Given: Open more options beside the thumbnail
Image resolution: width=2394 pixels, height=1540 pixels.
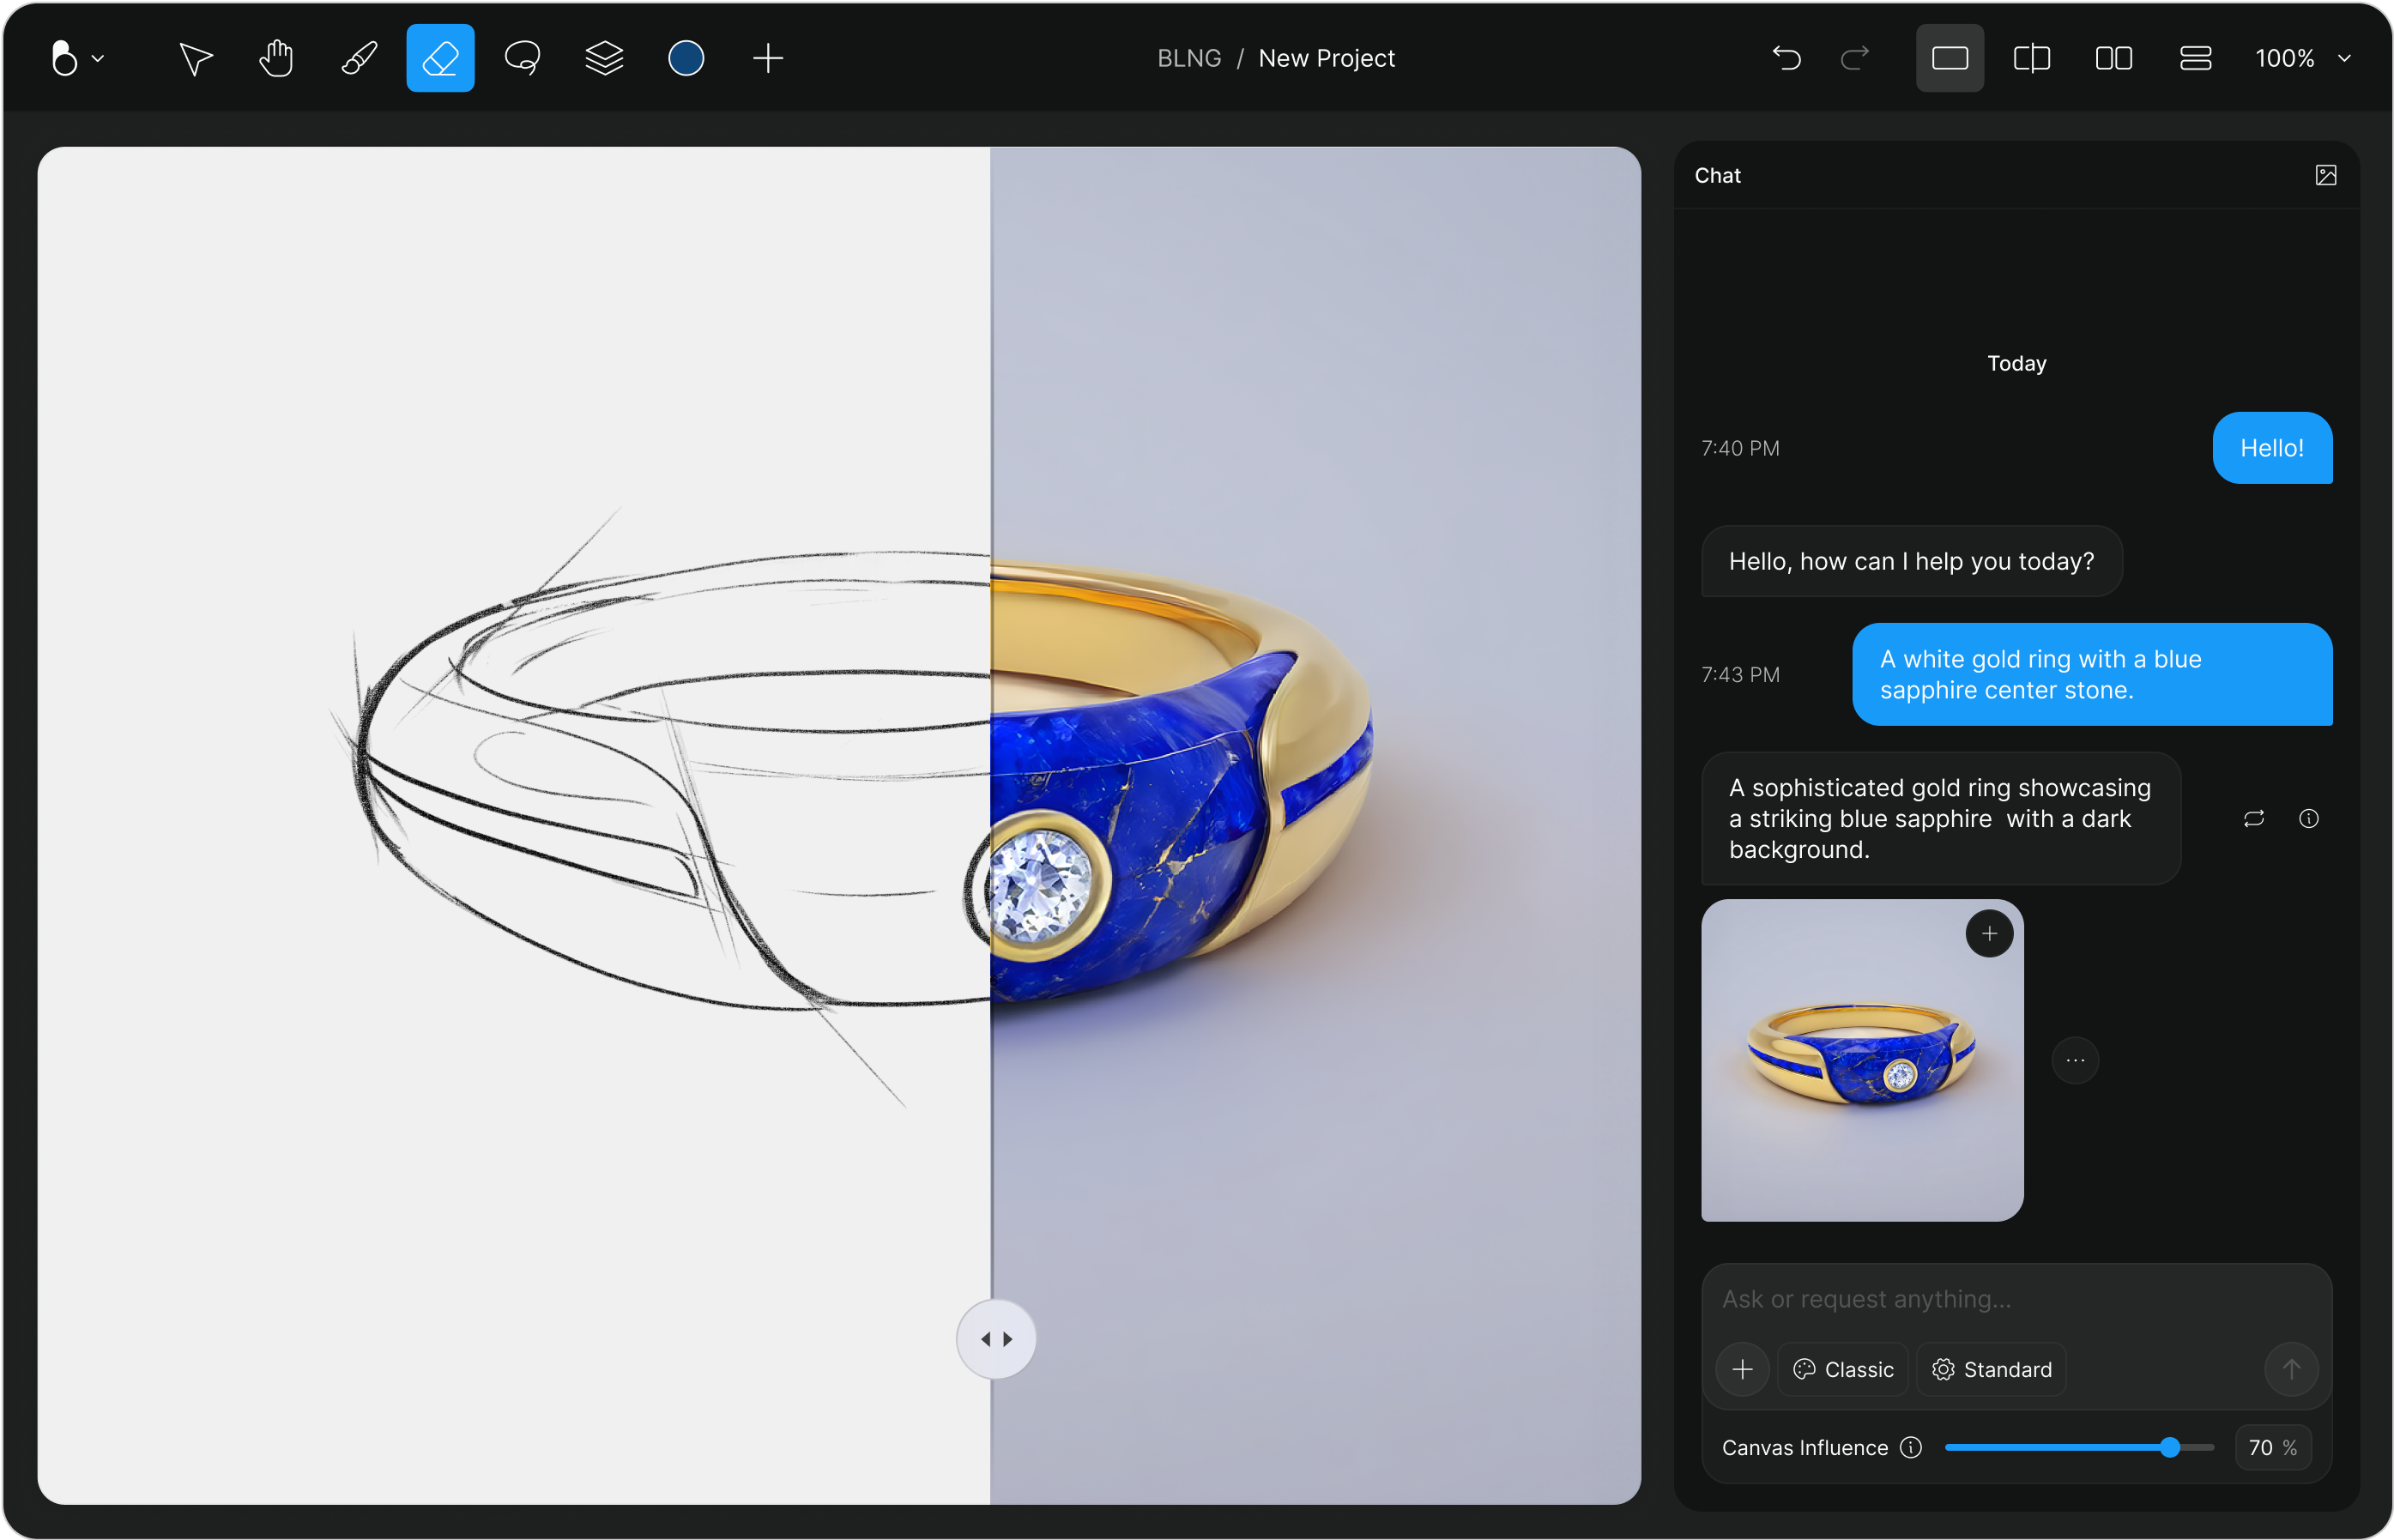Looking at the screenshot, I should point(2075,1060).
